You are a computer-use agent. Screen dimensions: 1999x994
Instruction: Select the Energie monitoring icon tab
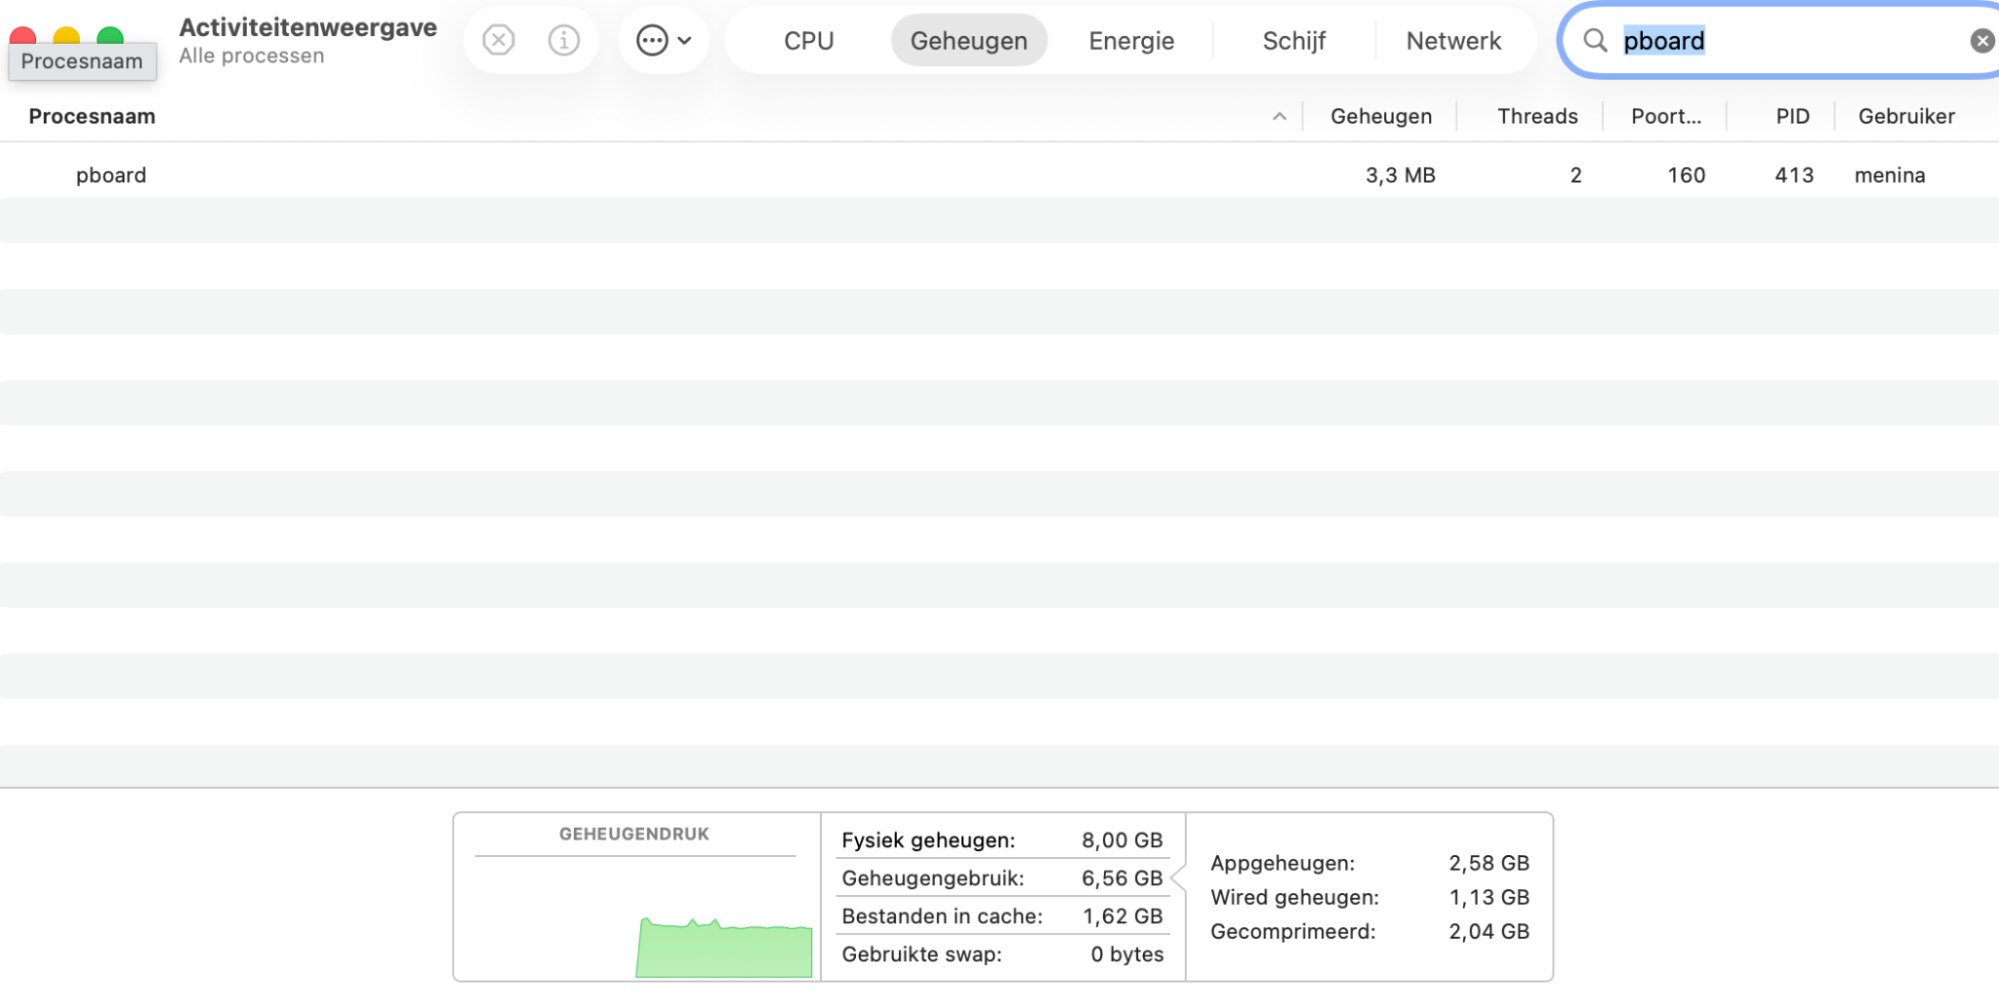(1130, 41)
